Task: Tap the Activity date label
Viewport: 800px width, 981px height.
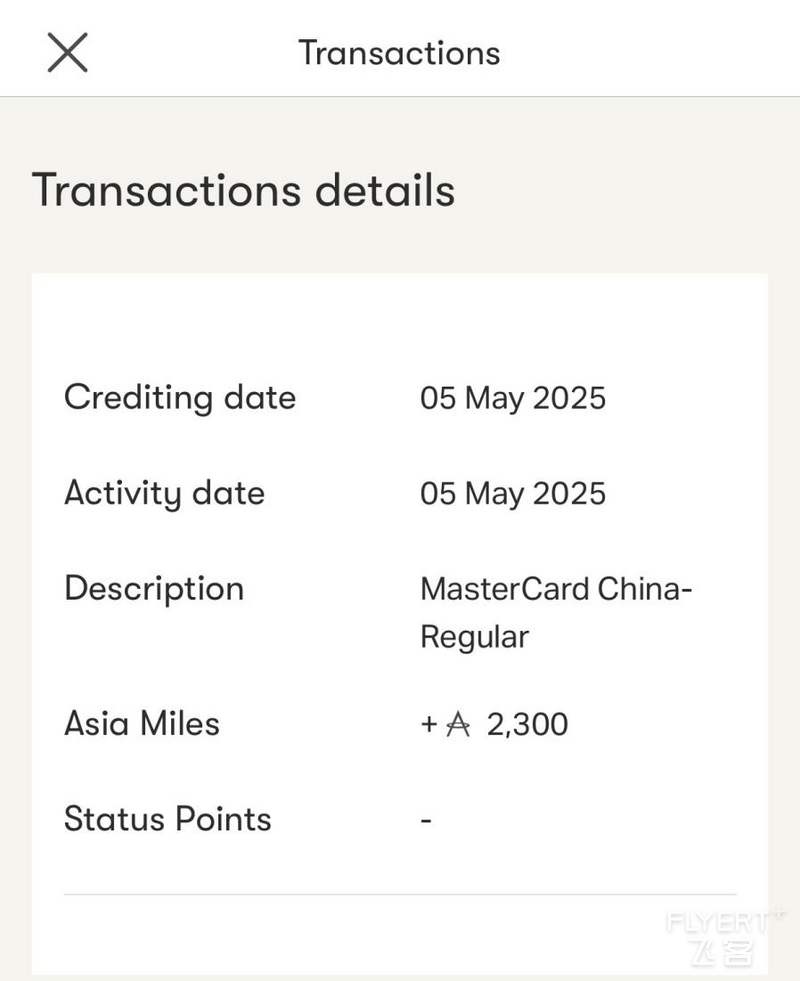Action: pos(165,493)
